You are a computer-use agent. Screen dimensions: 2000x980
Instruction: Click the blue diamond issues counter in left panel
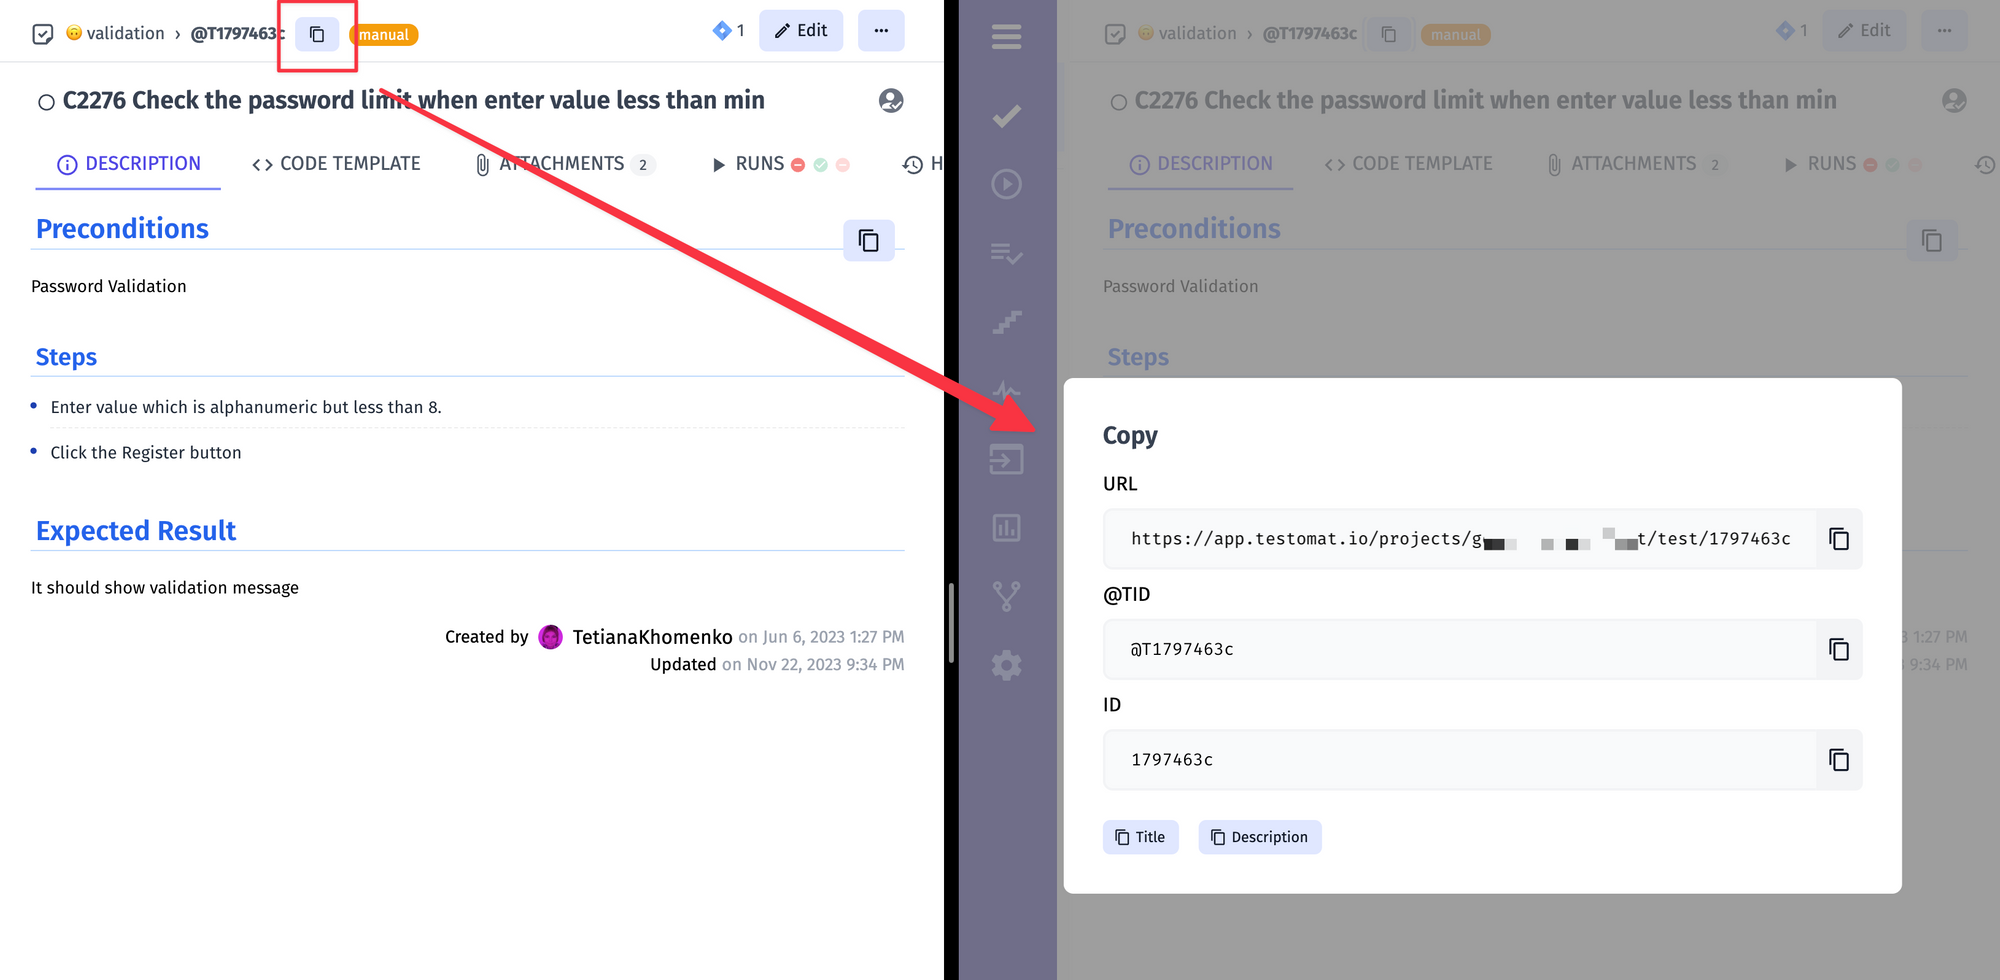728,31
